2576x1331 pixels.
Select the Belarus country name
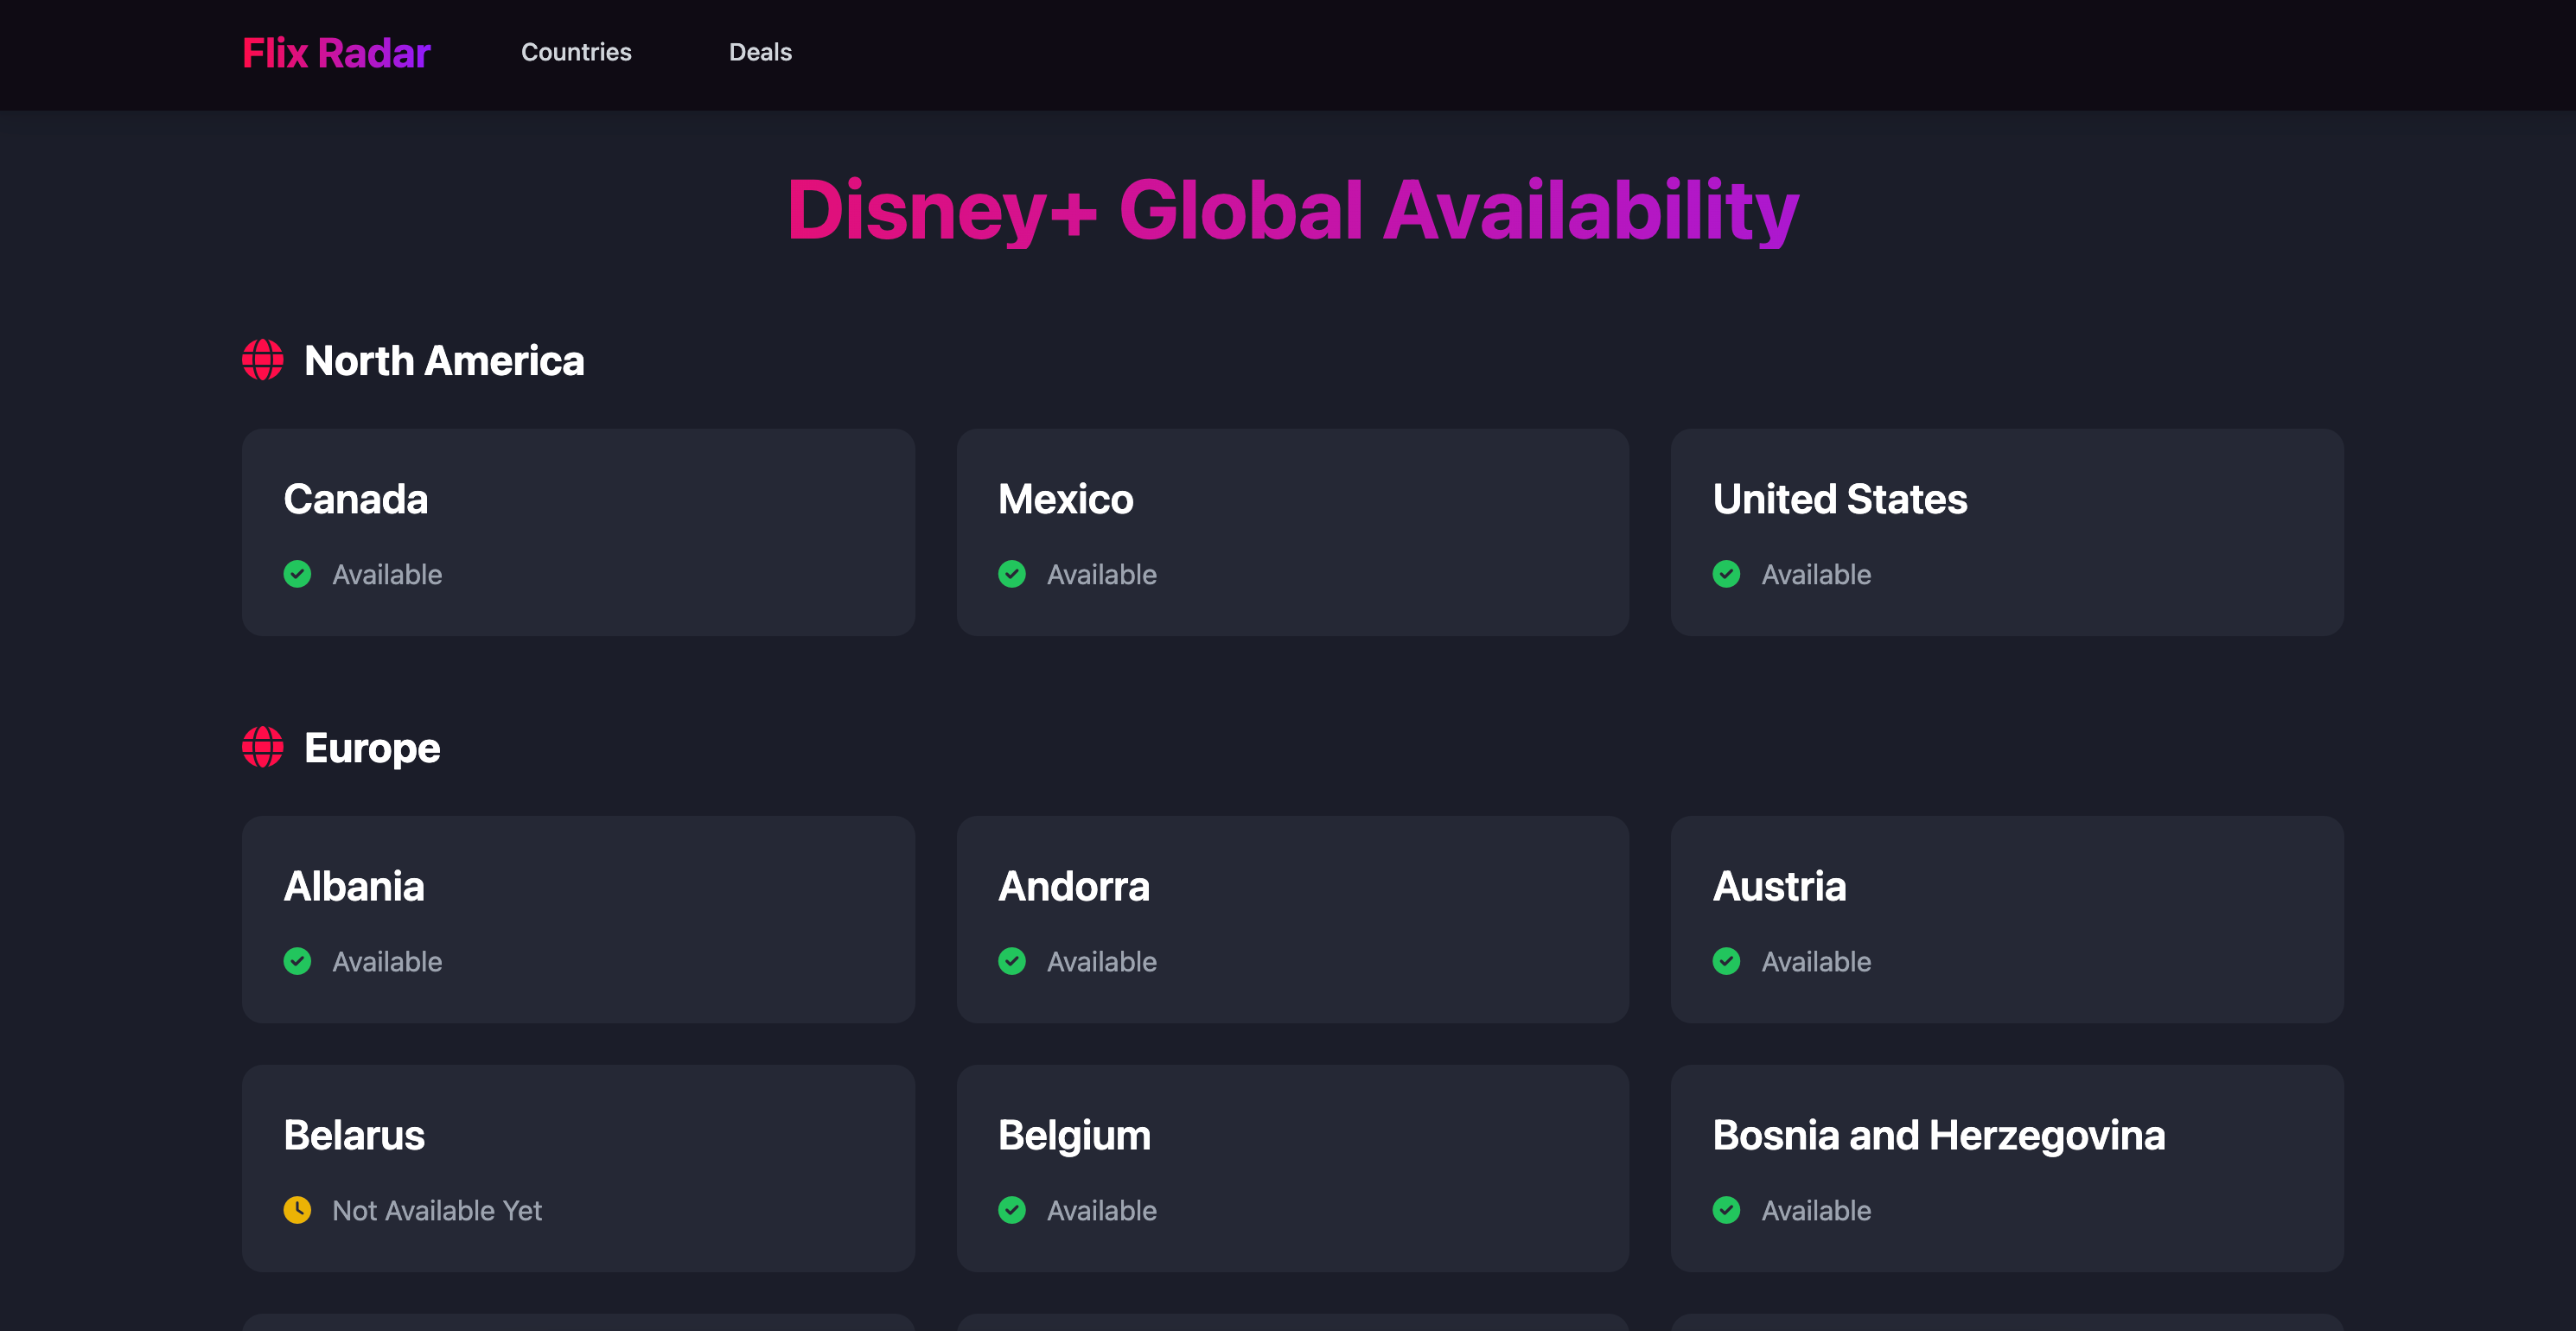354,1135
